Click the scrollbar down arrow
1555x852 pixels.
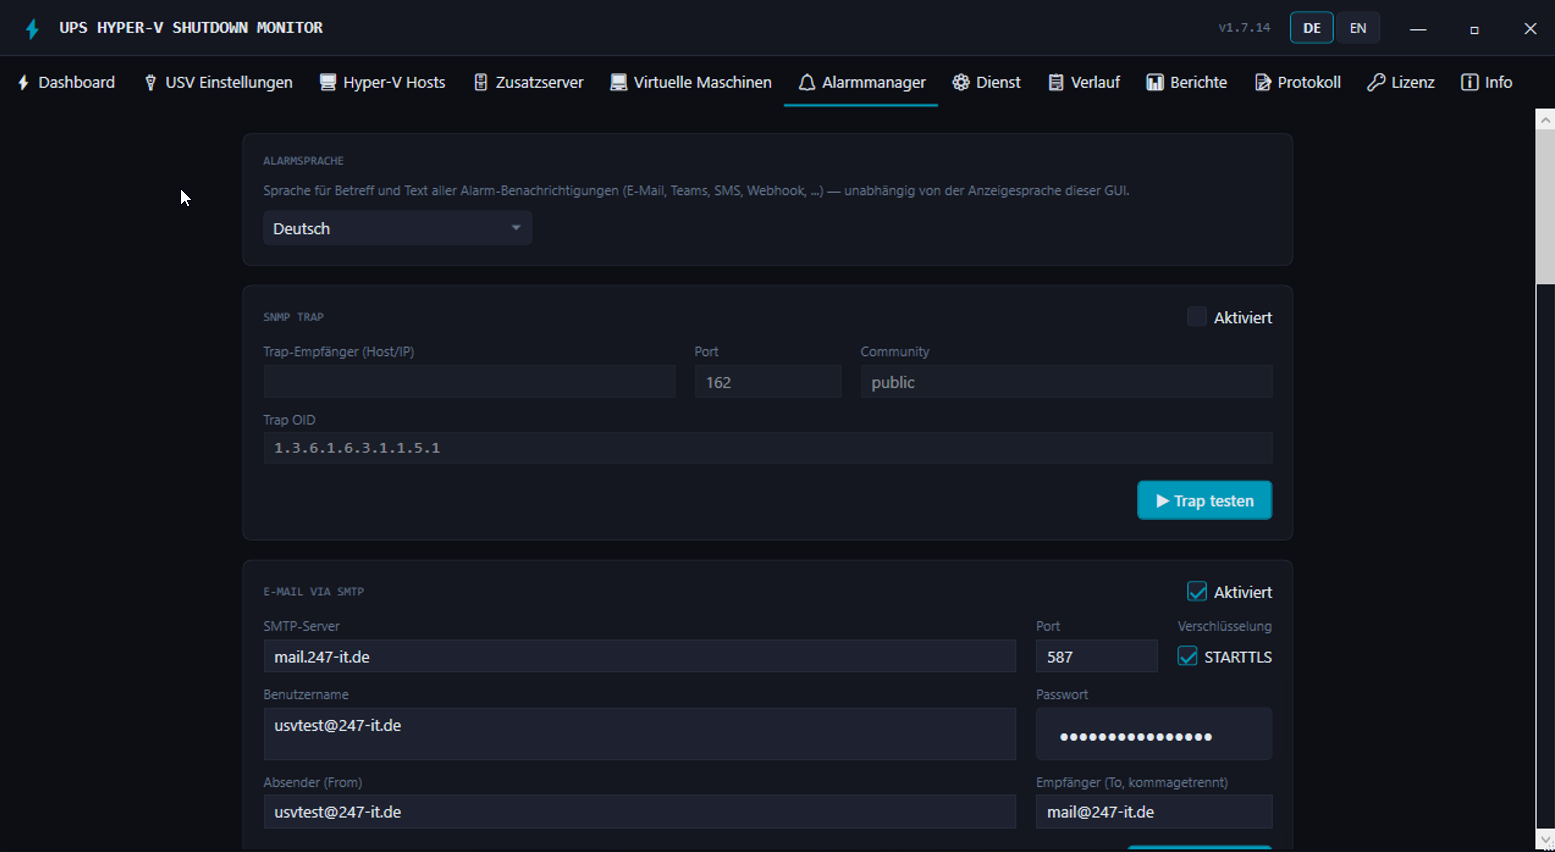coord(1545,839)
